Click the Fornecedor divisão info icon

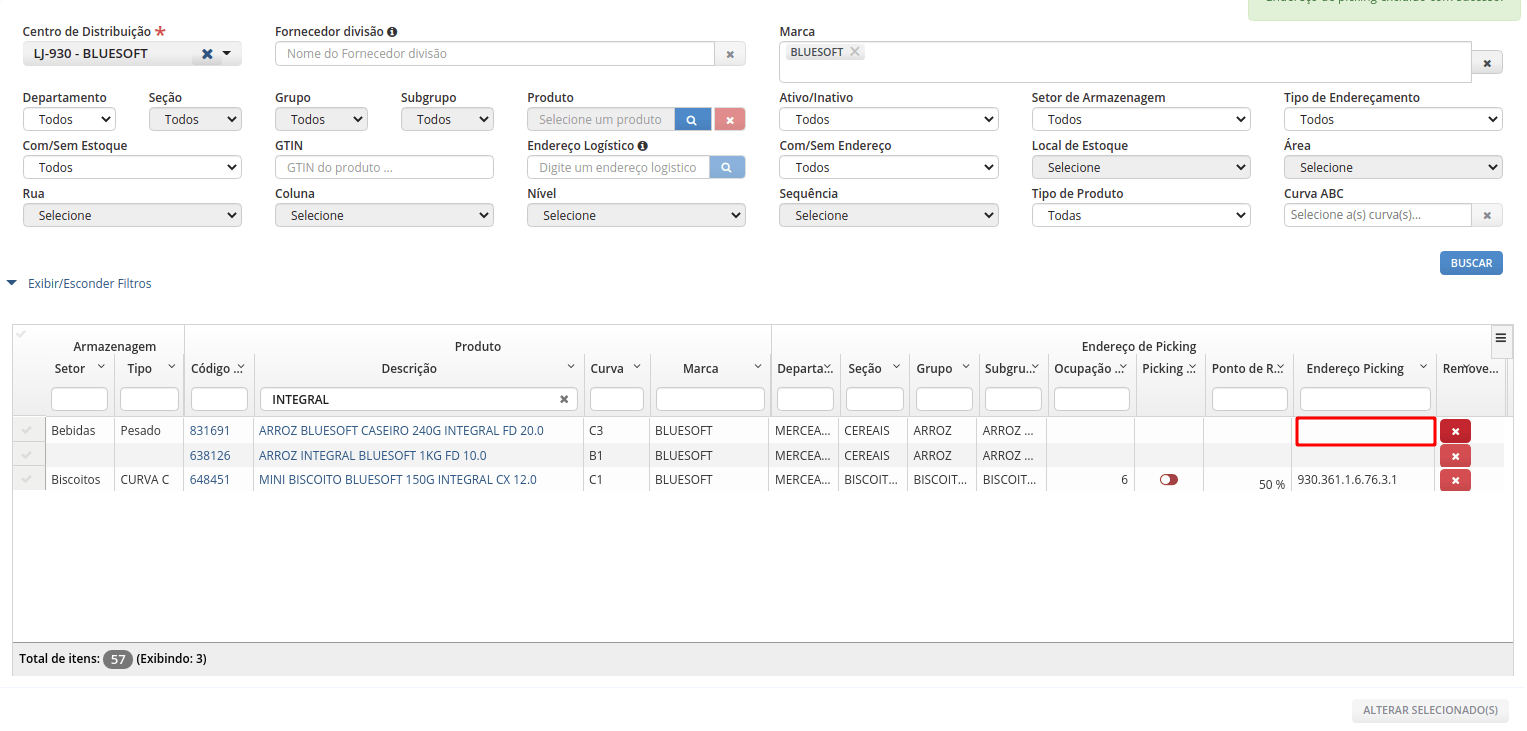(392, 32)
